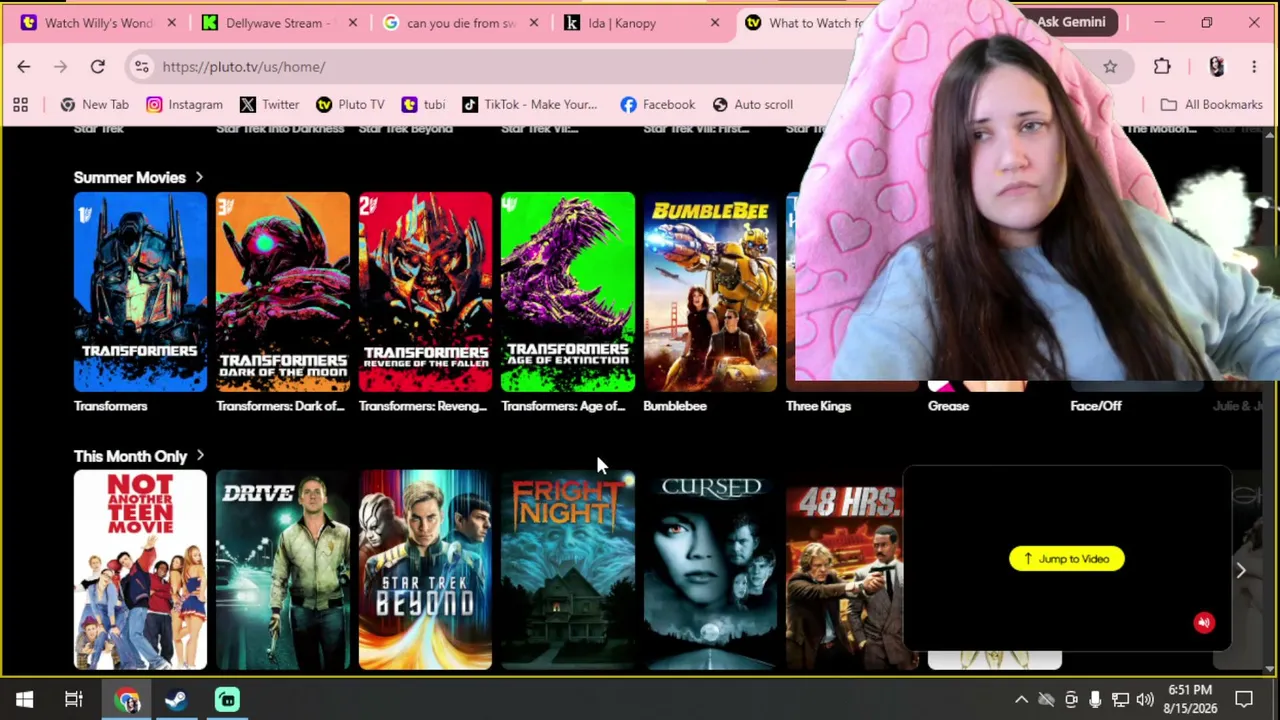Show hidden system tray icons
1280x720 pixels.
pyautogui.click(x=1021, y=700)
